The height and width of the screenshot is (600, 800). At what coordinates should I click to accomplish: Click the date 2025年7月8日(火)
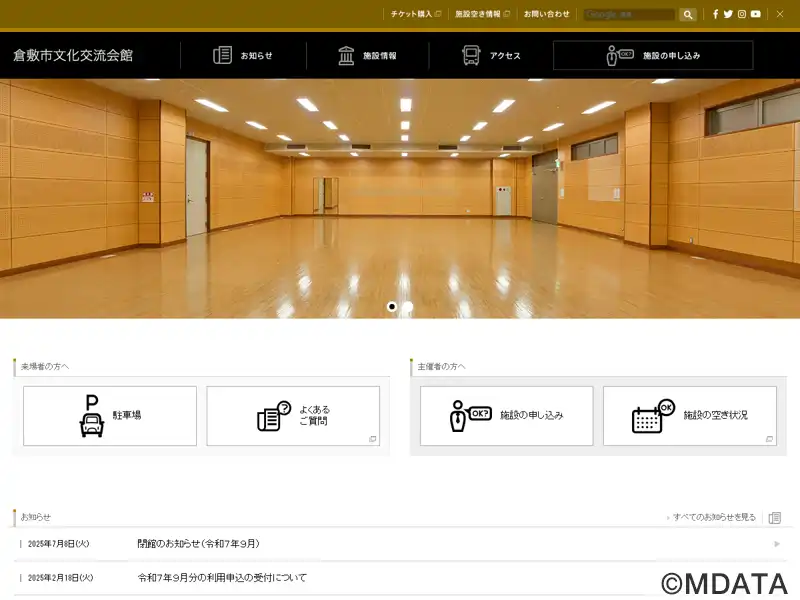tap(58, 544)
